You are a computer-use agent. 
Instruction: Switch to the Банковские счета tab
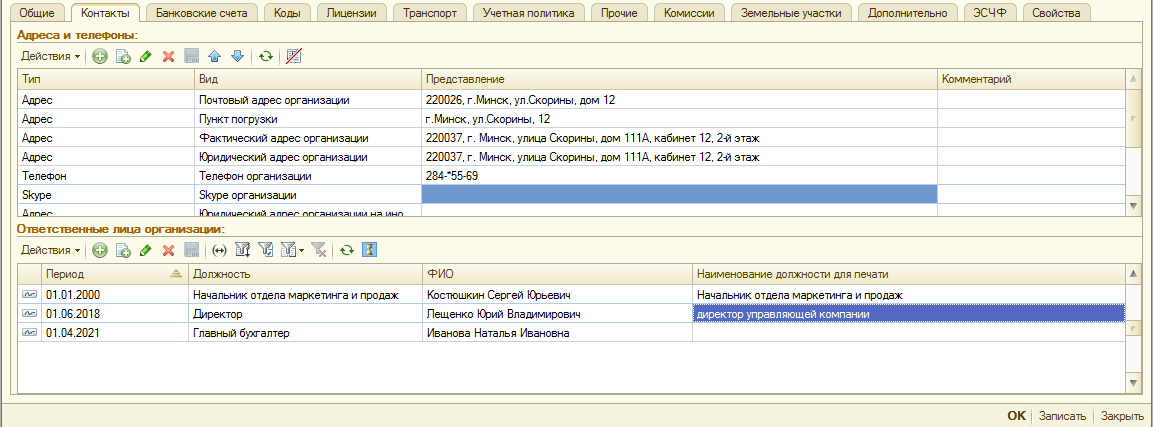point(201,13)
